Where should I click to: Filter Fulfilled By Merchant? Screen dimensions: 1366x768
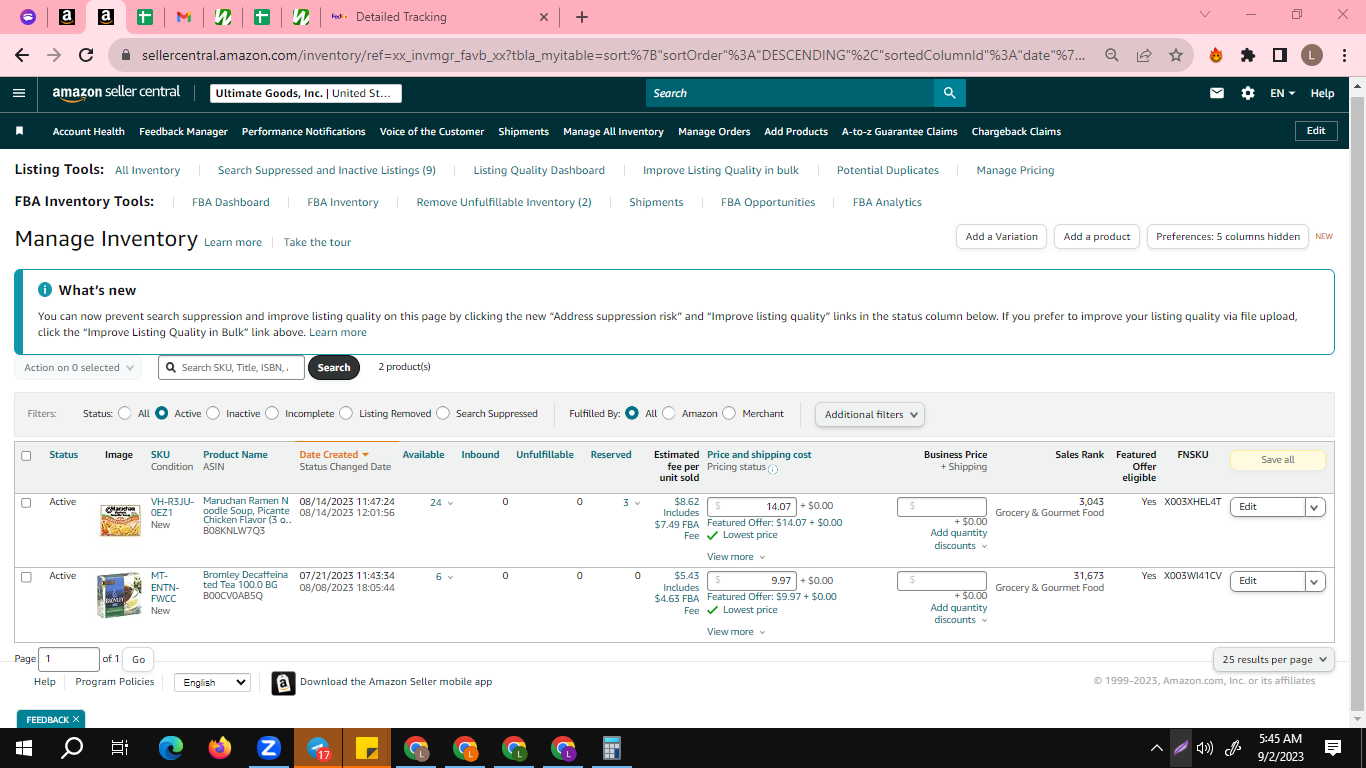729,413
